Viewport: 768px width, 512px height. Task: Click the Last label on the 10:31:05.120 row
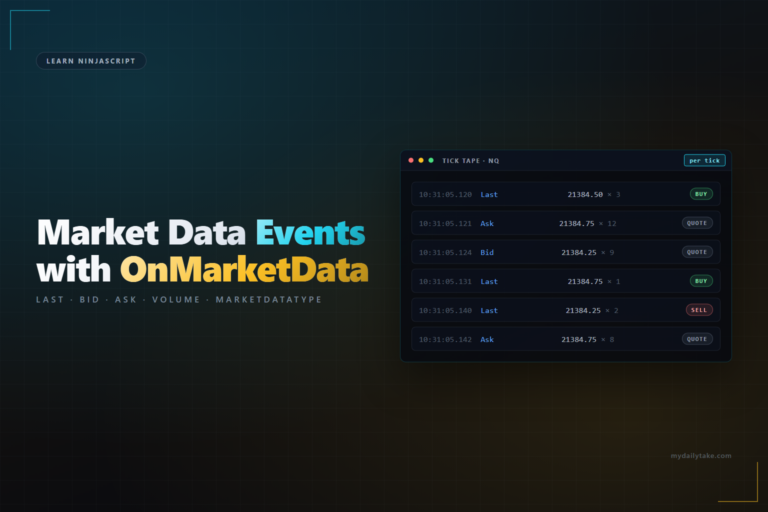click(489, 195)
